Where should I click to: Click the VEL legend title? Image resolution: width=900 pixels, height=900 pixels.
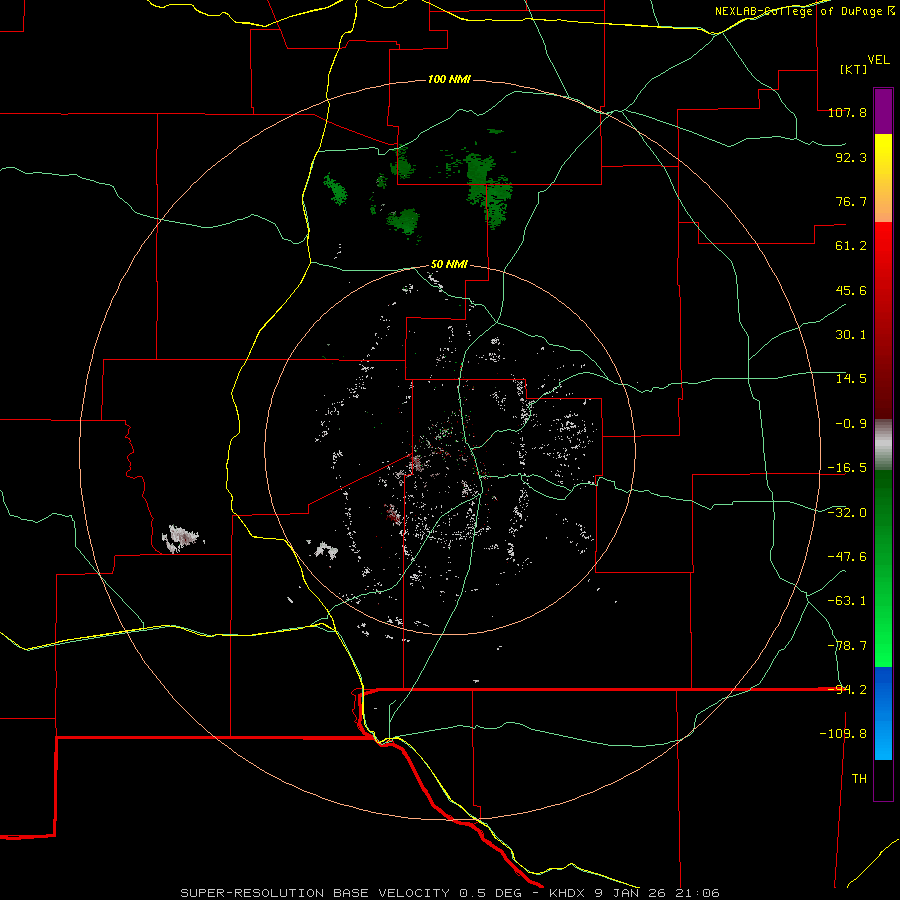(878, 60)
